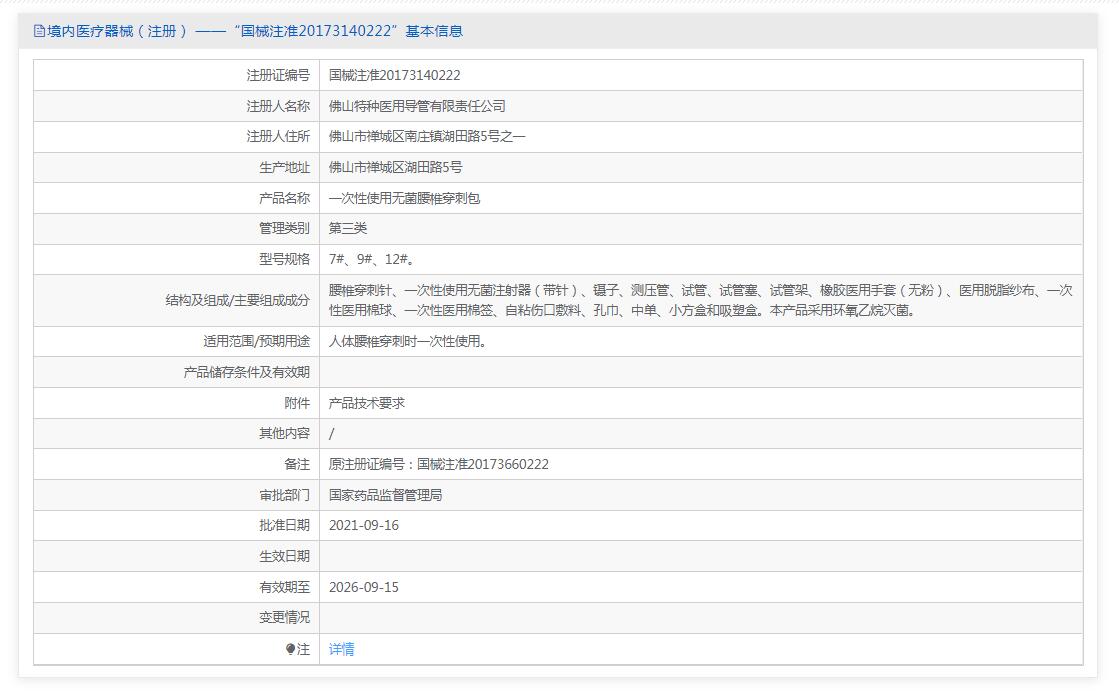Click the 管理类别 label
This screenshot has width=1119, height=694.
coord(285,228)
